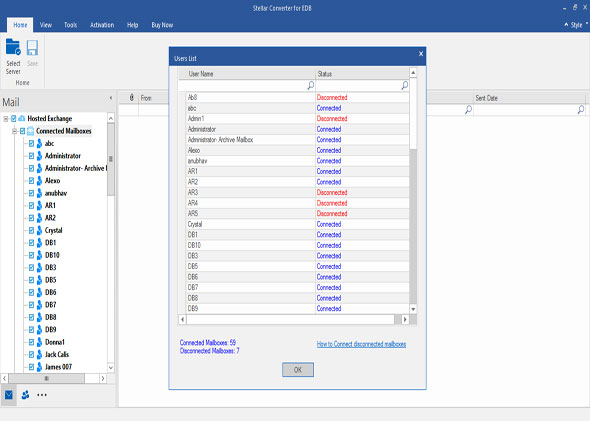The height and width of the screenshot is (421, 590).
Task: Click the User Name column search icon
Action: click(310, 85)
